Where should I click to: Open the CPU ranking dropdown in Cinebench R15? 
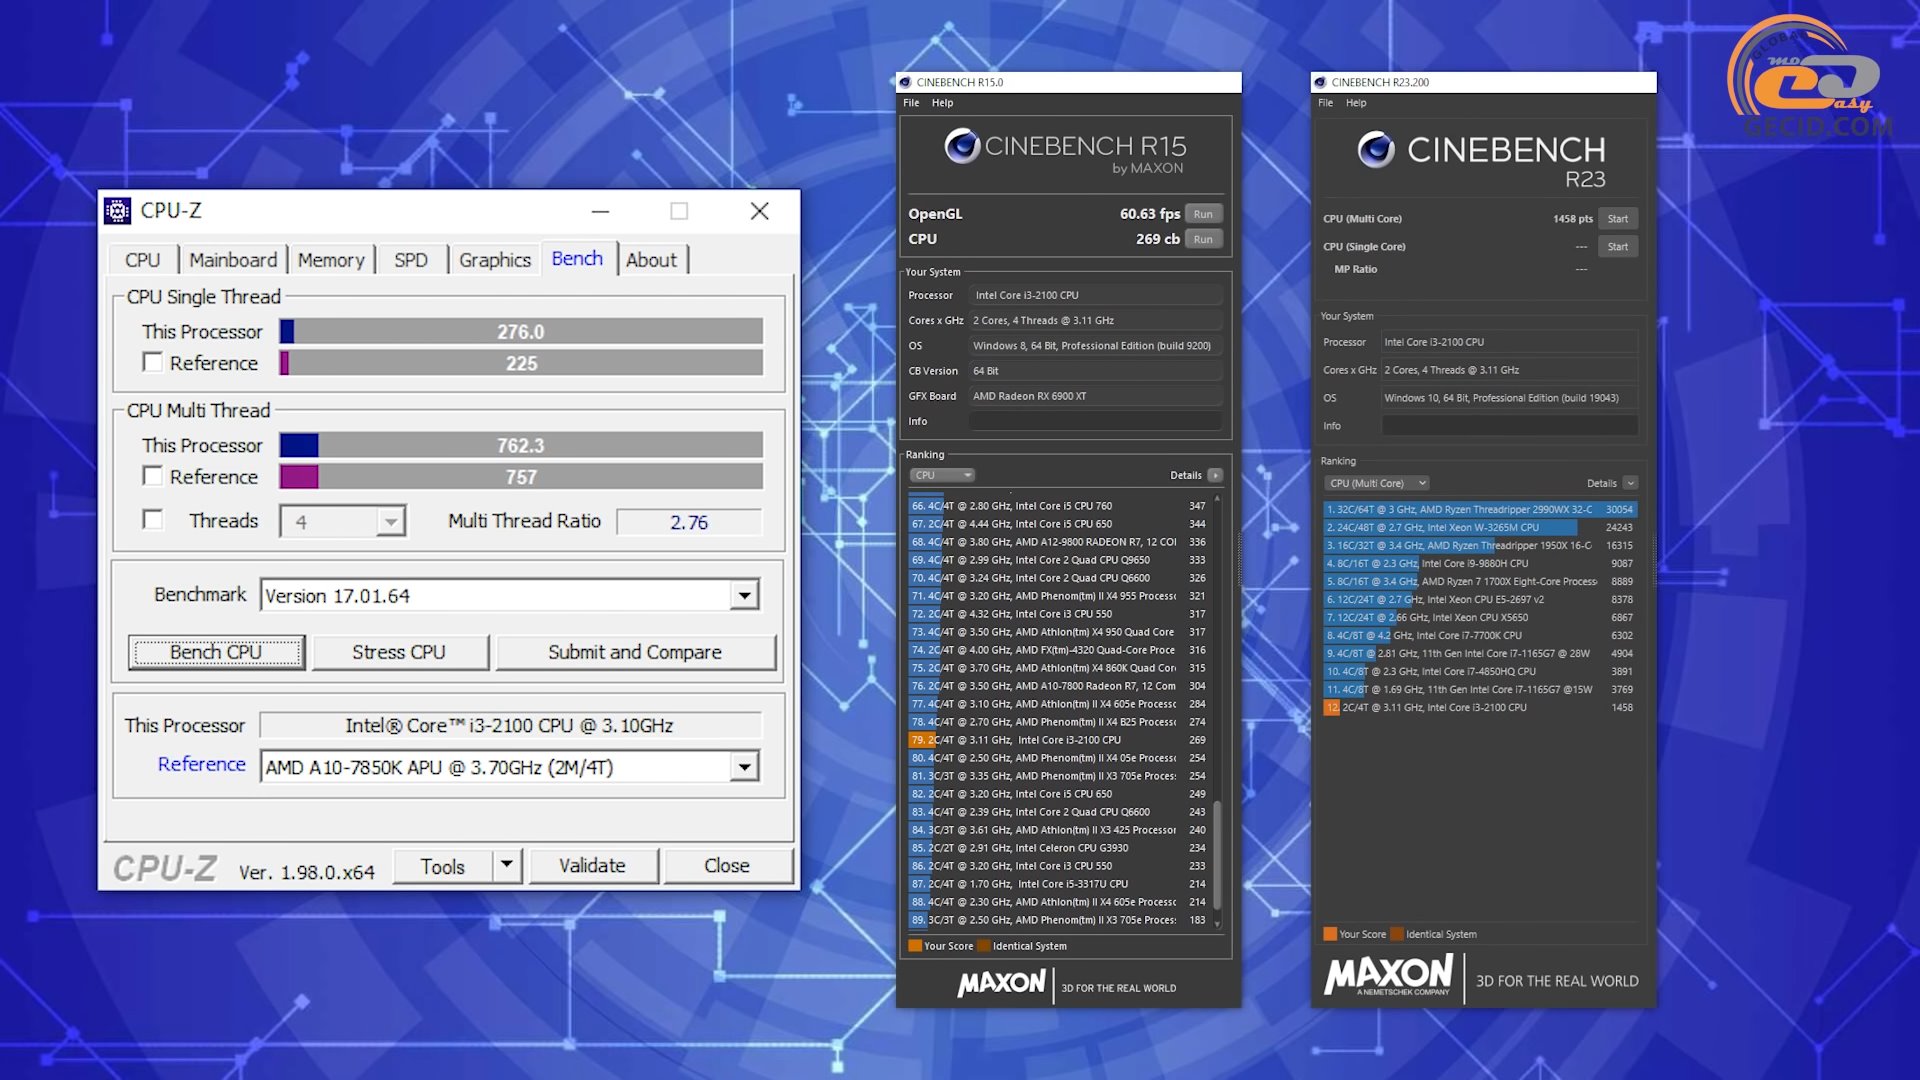click(942, 475)
